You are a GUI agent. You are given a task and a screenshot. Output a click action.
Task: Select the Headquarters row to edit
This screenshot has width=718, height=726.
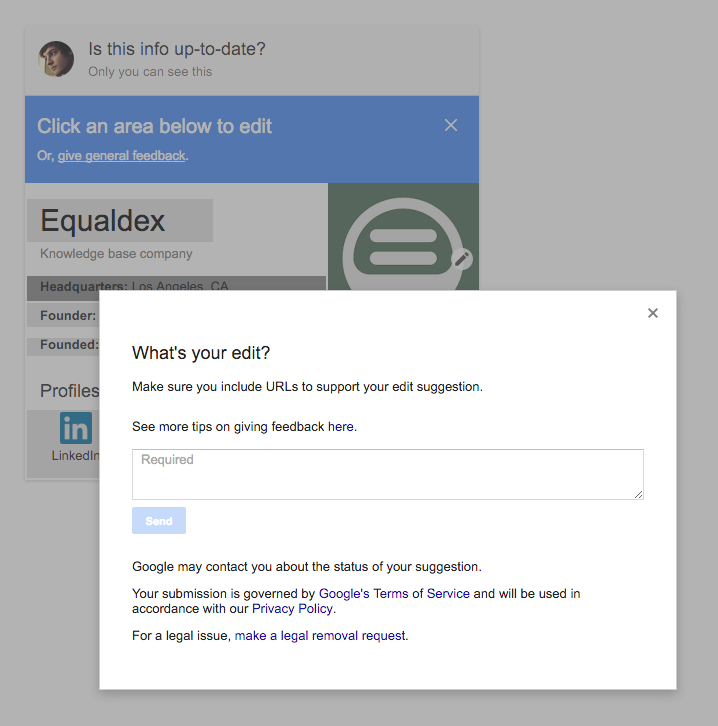tap(176, 286)
